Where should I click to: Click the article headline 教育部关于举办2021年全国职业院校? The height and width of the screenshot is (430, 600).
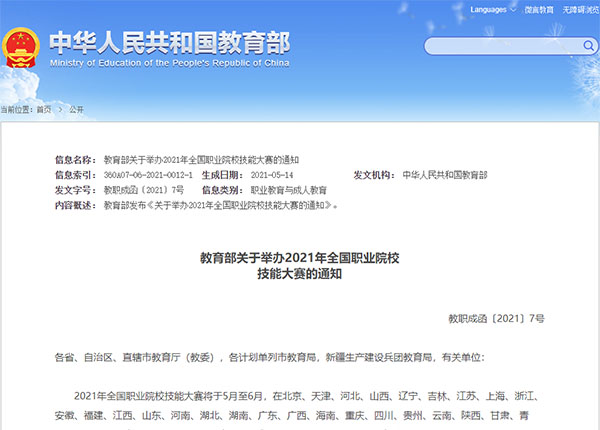click(300, 258)
